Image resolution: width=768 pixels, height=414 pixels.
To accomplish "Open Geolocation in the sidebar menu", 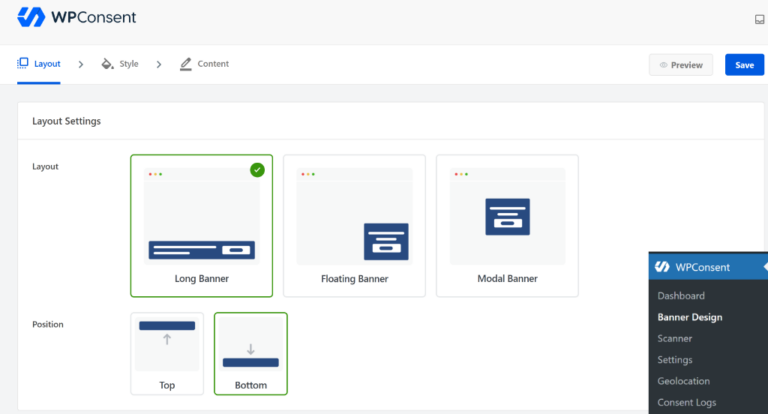I will (x=683, y=381).
